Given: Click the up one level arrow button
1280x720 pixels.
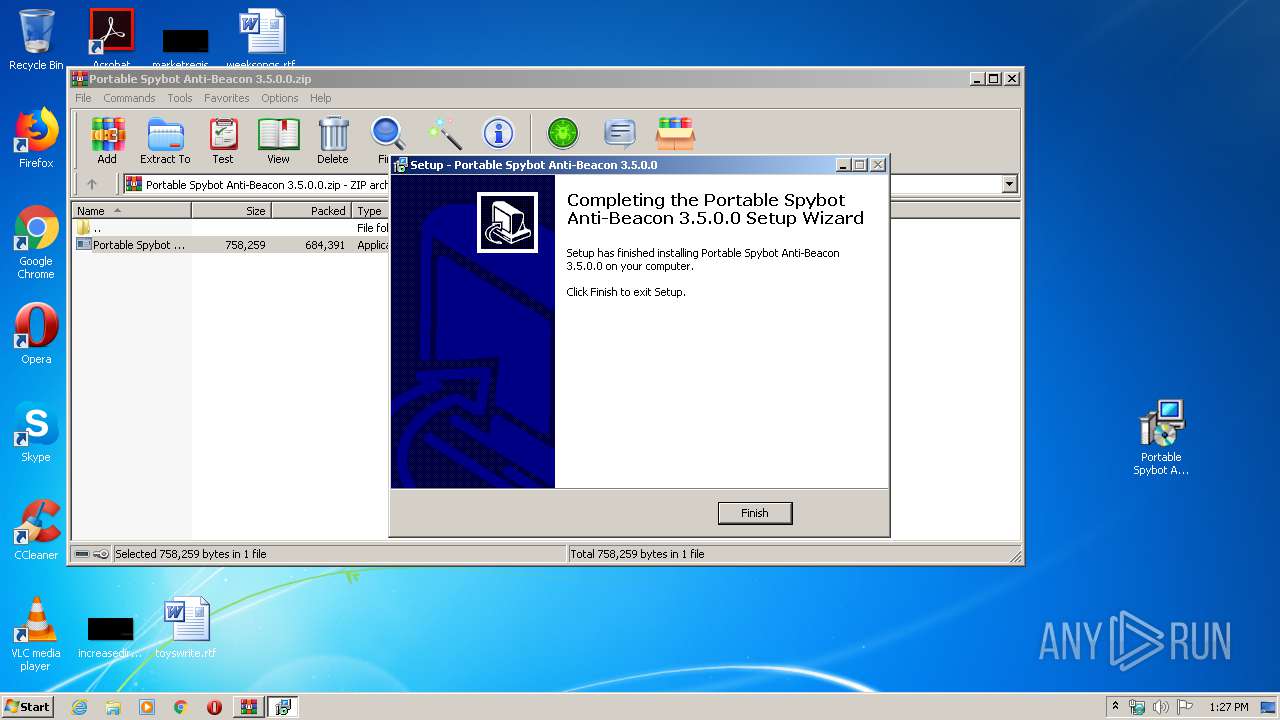Looking at the screenshot, I should tap(92, 184).
